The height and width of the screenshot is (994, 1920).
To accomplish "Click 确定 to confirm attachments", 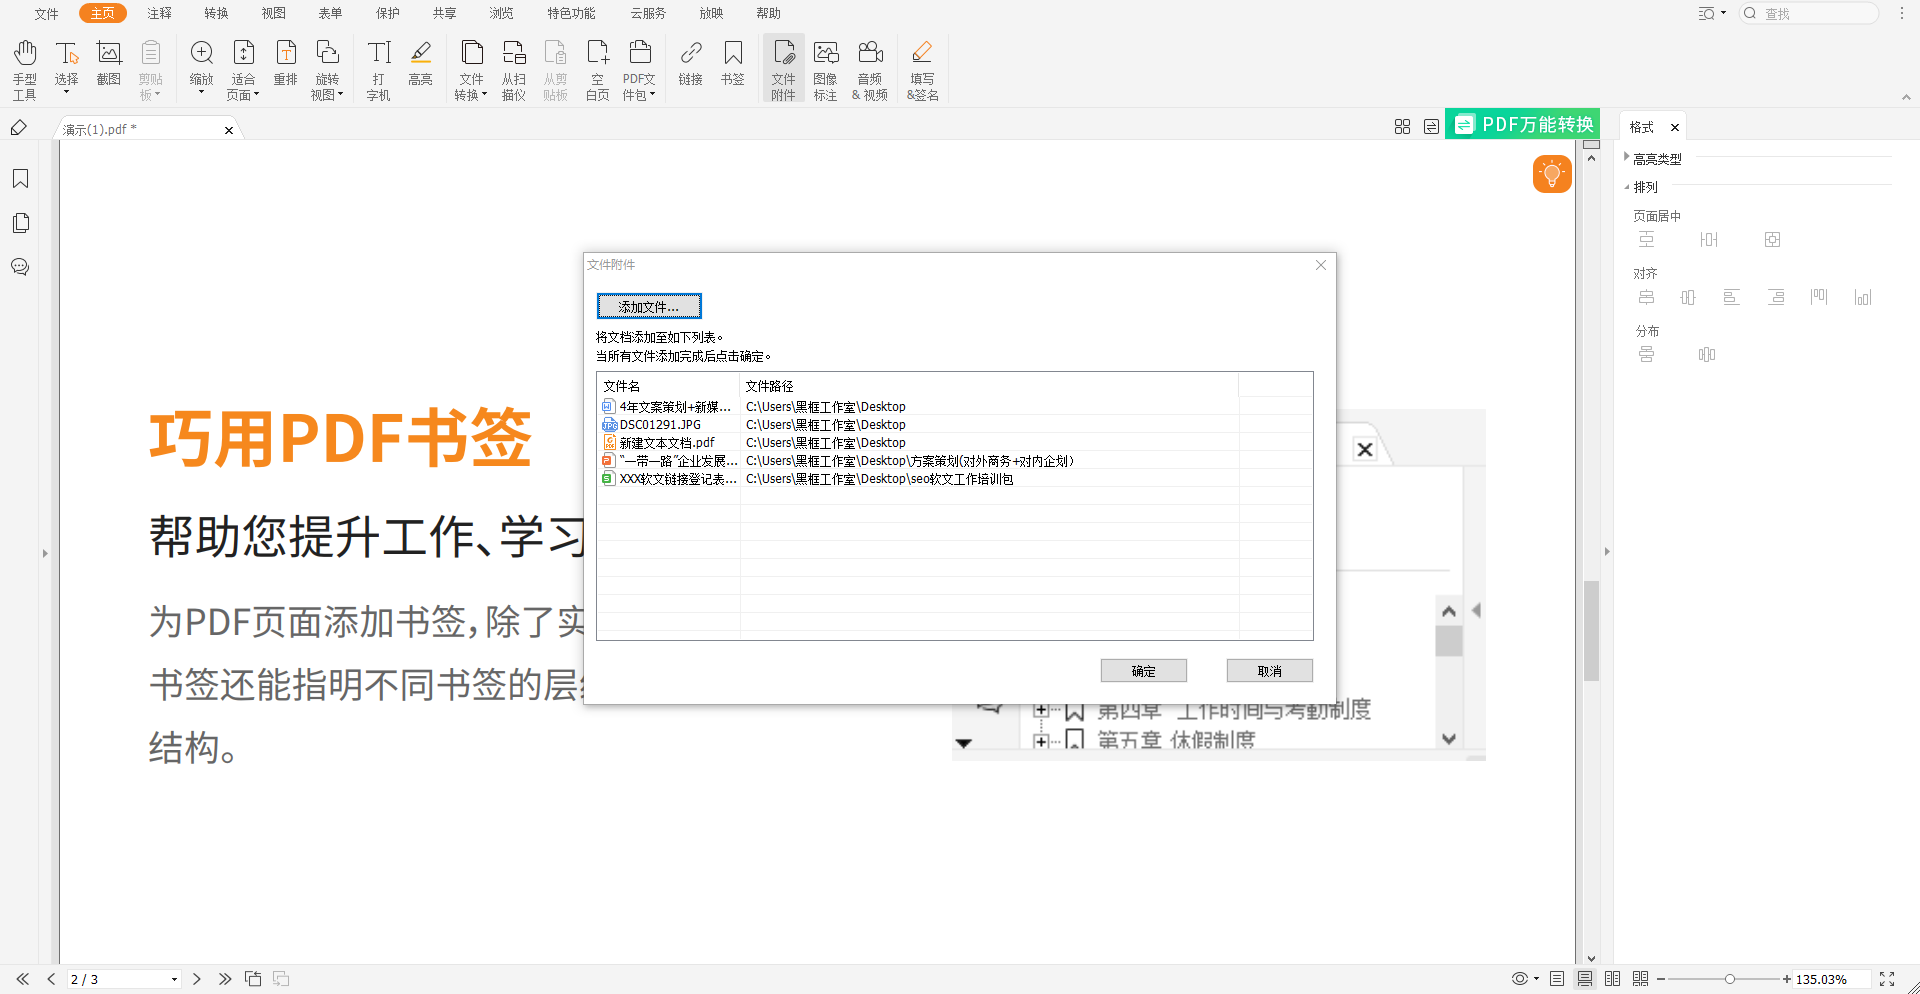I will [1143, 670].
